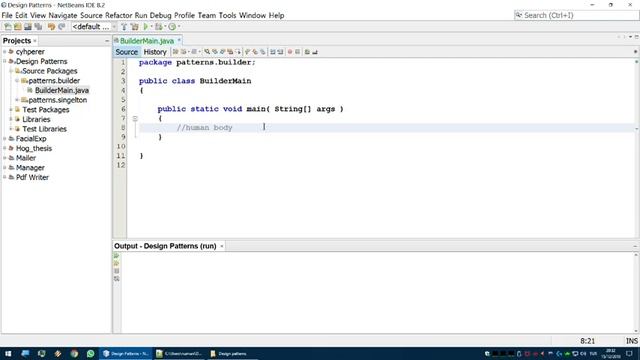
Task: Click the Clean and Build icon
Action: click(134, 27)
